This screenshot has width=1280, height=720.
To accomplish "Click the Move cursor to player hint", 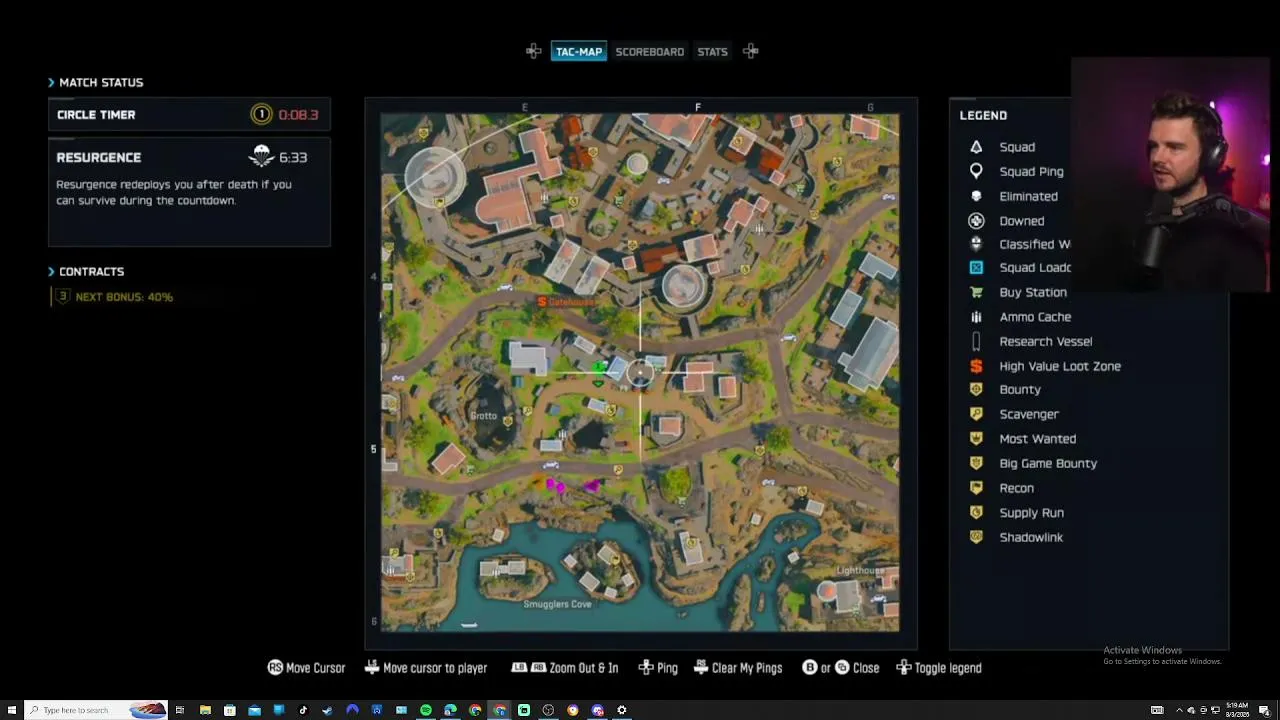I will pos(425,668).
